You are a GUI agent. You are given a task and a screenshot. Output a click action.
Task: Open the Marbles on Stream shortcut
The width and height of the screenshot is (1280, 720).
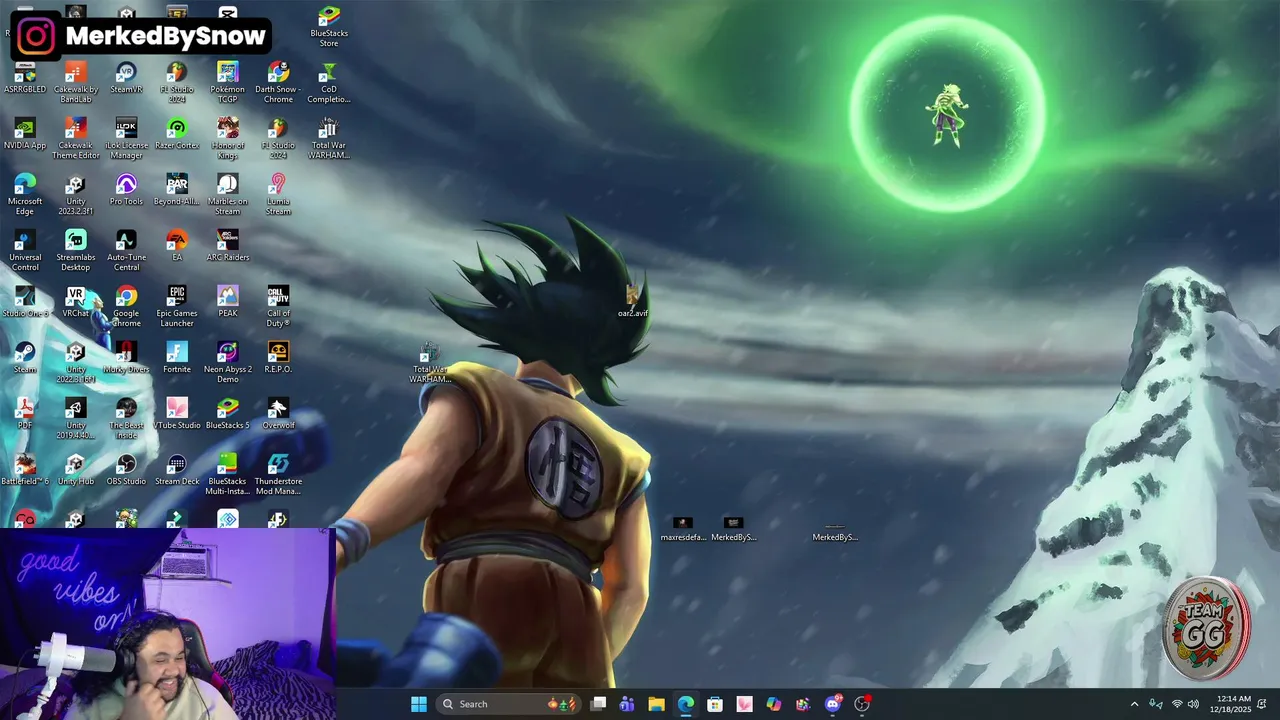[227, 195]
